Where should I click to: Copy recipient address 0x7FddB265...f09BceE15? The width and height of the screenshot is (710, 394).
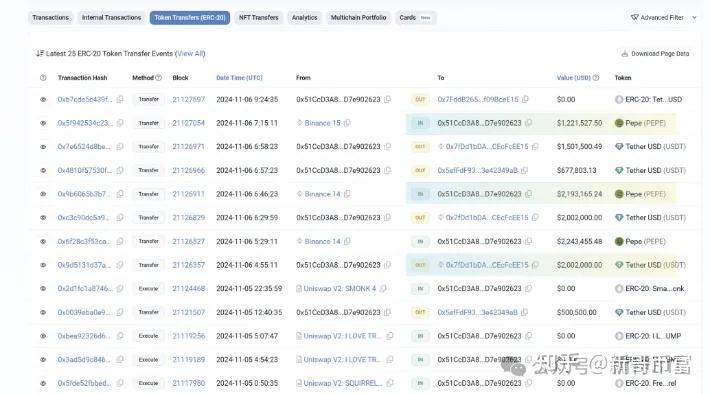[525, 100]
